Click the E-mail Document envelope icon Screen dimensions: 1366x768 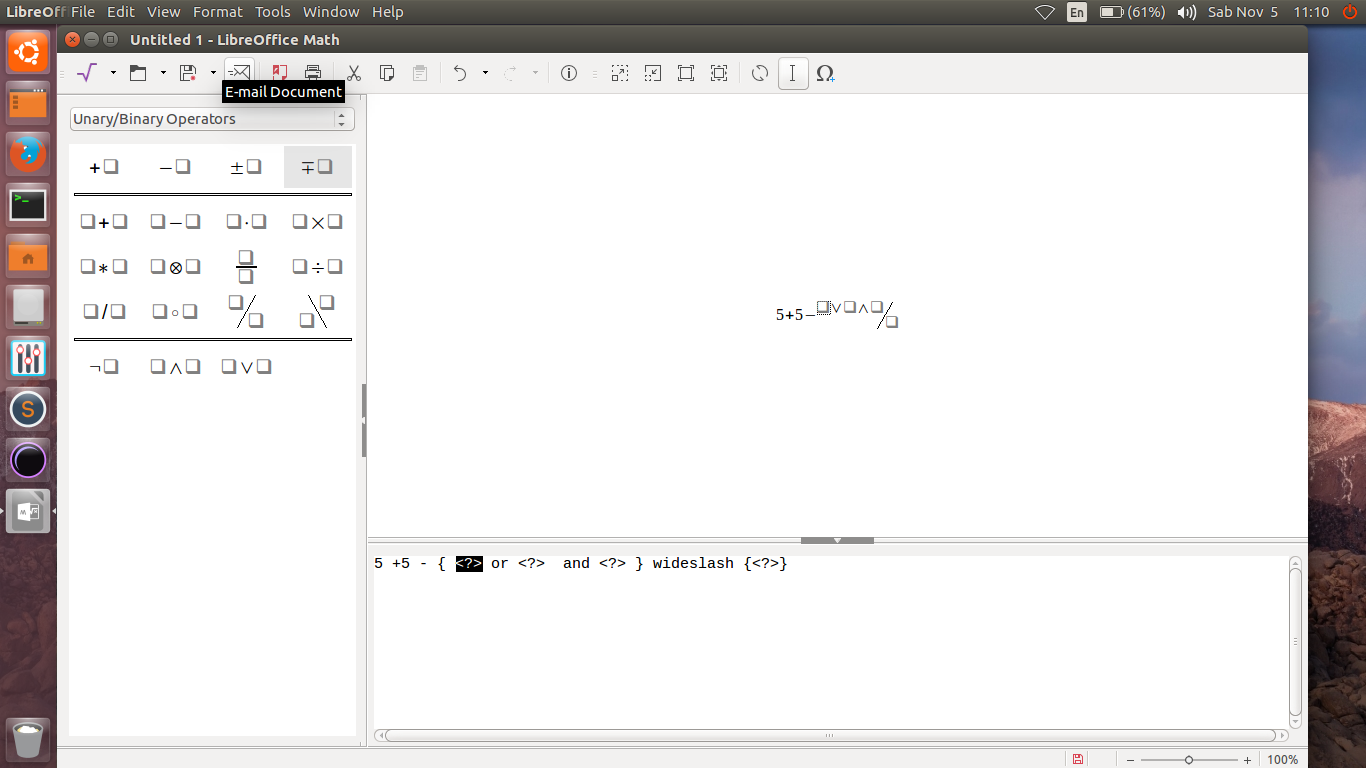pos(239,72)
